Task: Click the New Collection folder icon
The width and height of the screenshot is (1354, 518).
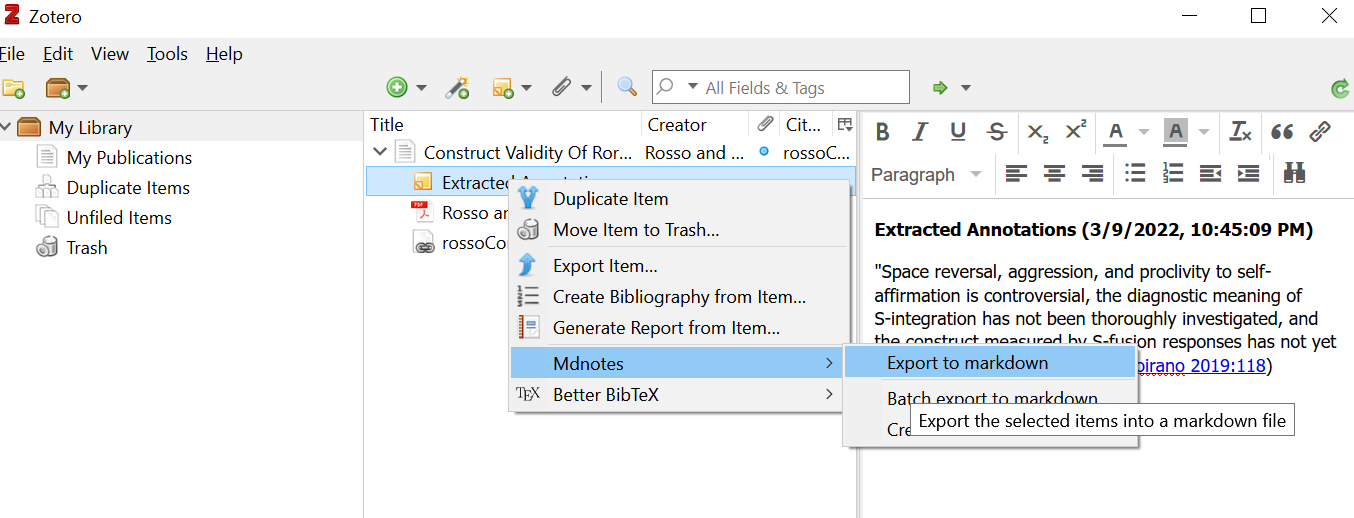Action: click(x=12, y=88)
